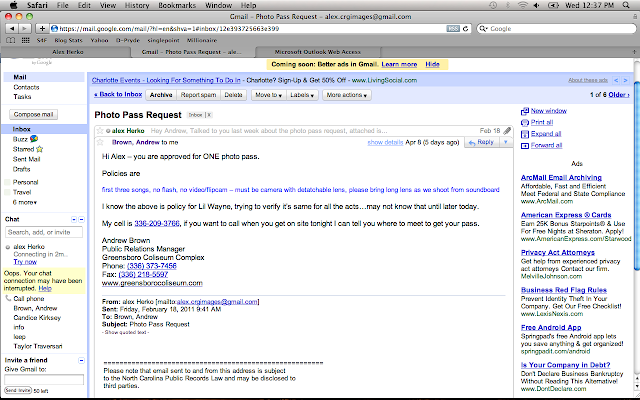
Task: Hide the Coming soon banner
Action: tap(432, 64)
